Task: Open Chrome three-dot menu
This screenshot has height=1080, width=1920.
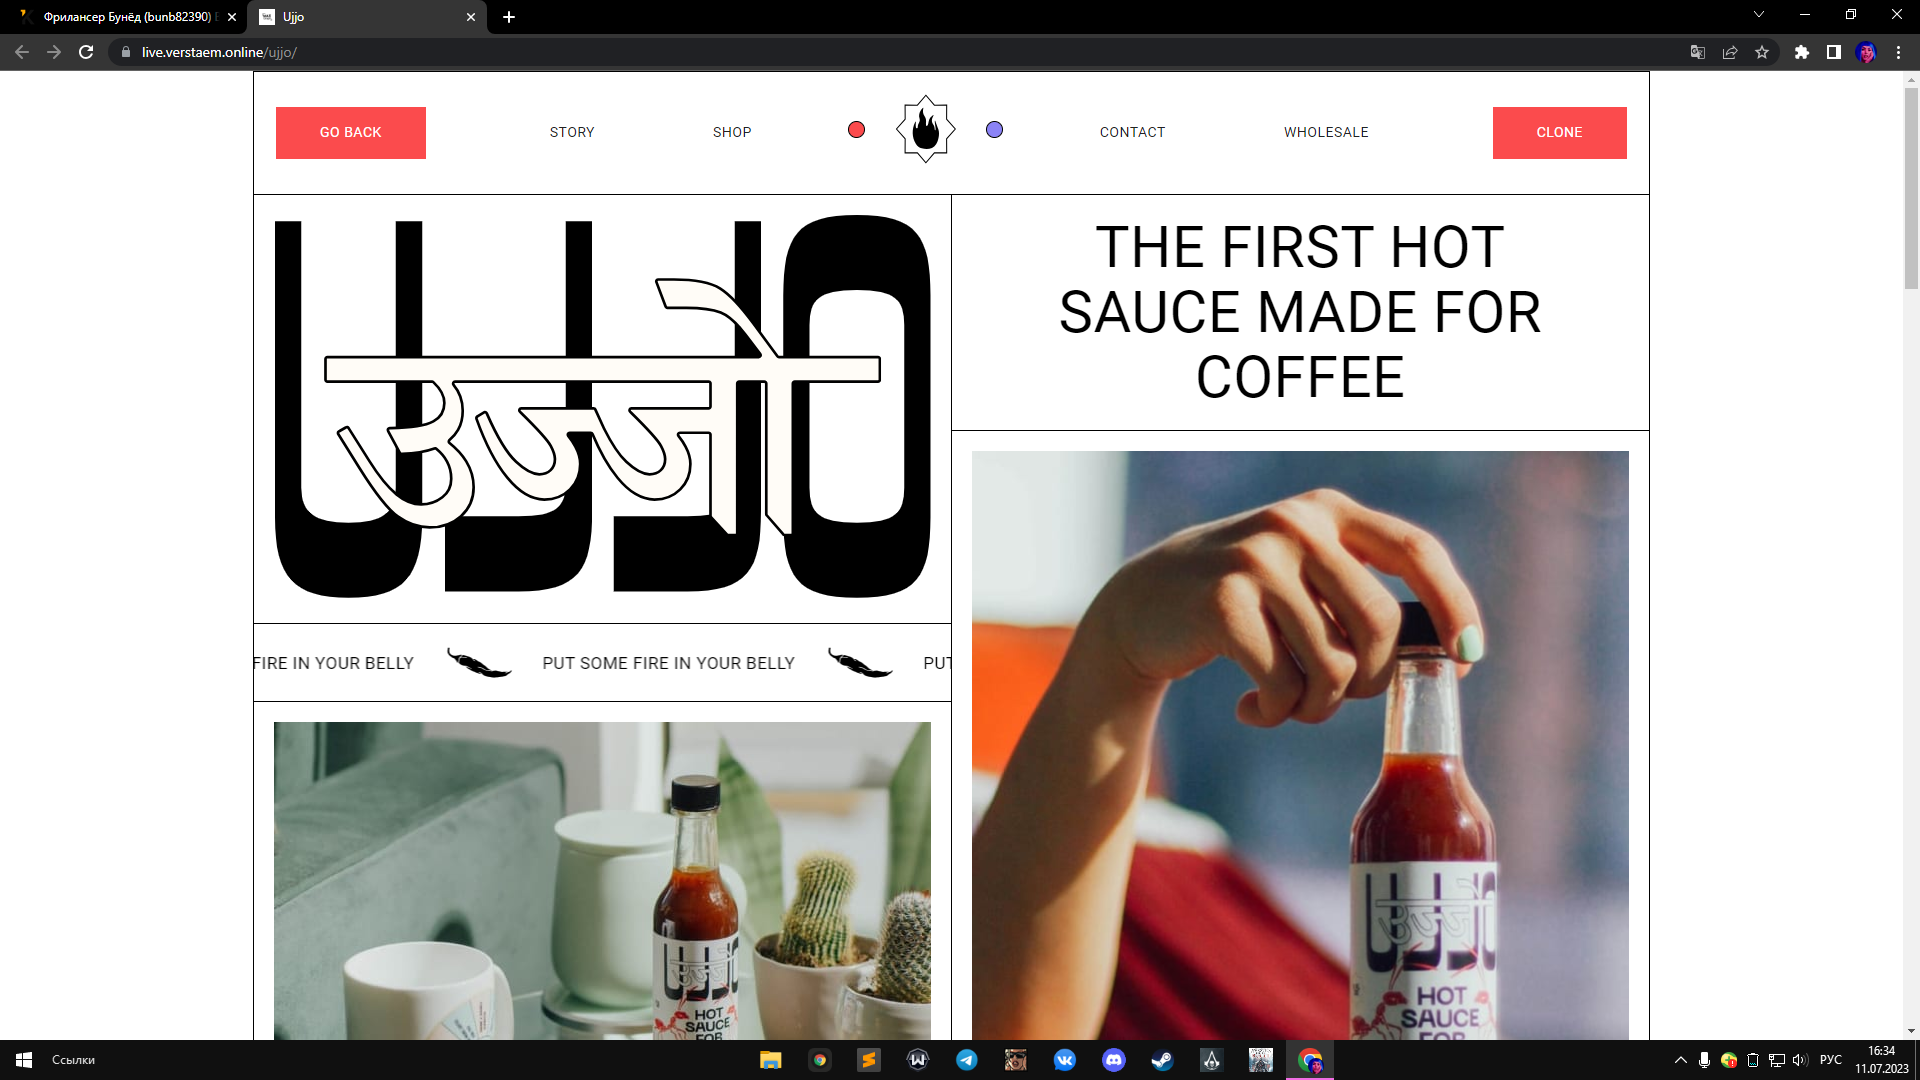Action: pyautogui.click(x=1898, y=52)
